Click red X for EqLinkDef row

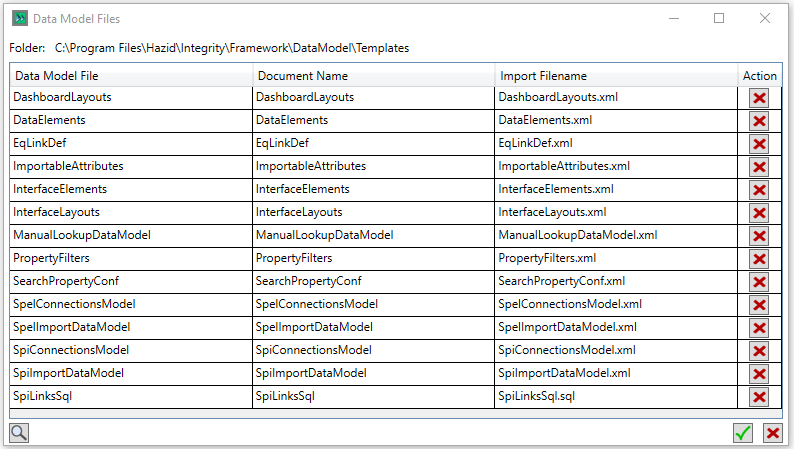tap(759, 144)
